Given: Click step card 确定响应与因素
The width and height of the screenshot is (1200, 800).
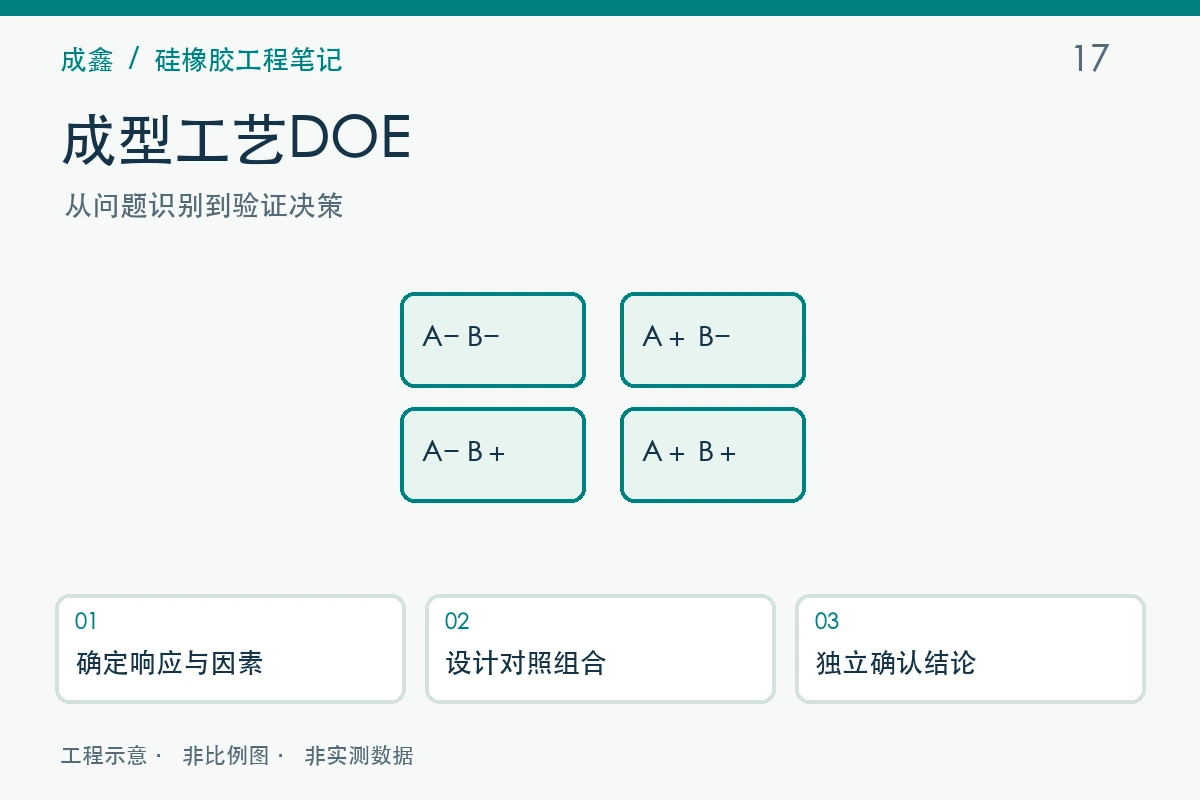Looking at the screenshot, I should [x=230, y=649].
